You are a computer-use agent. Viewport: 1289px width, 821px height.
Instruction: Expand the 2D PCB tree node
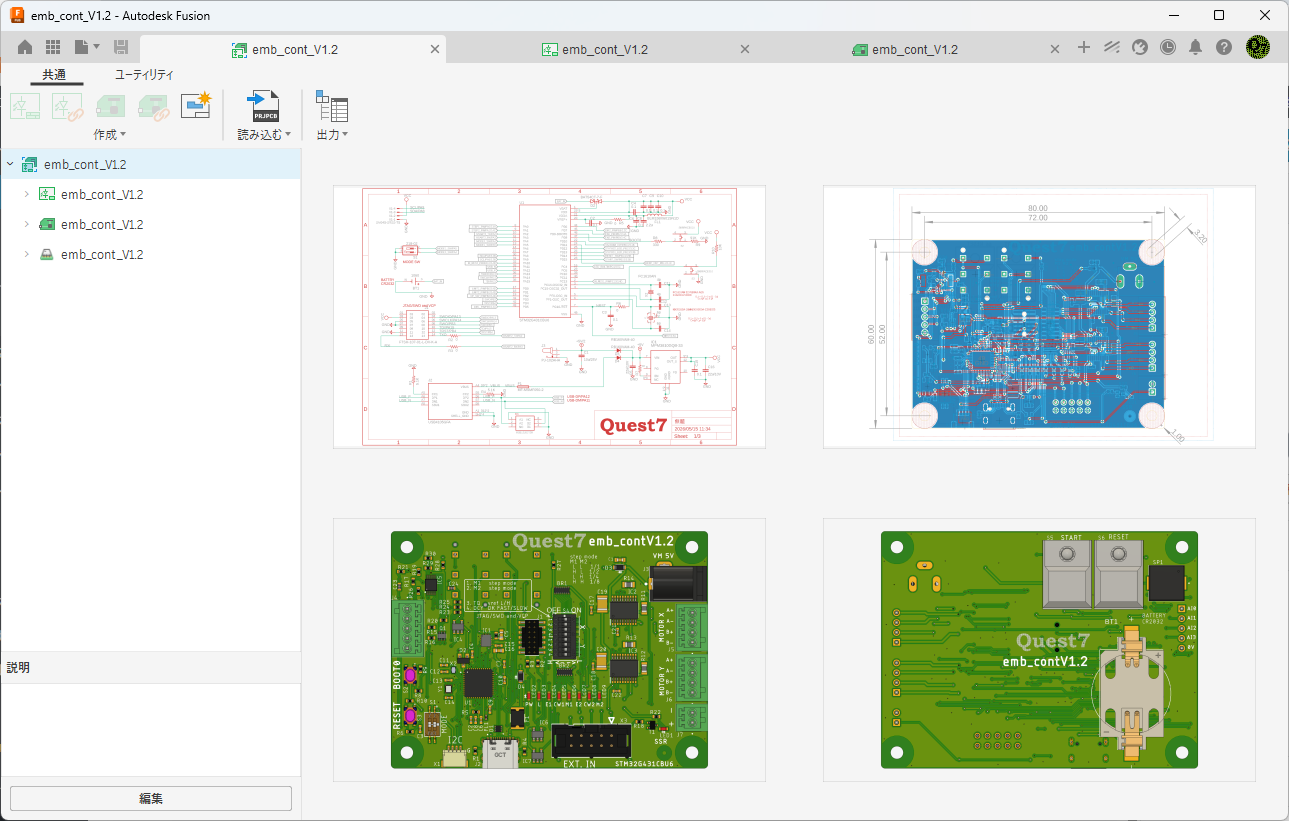click(27, 225)
